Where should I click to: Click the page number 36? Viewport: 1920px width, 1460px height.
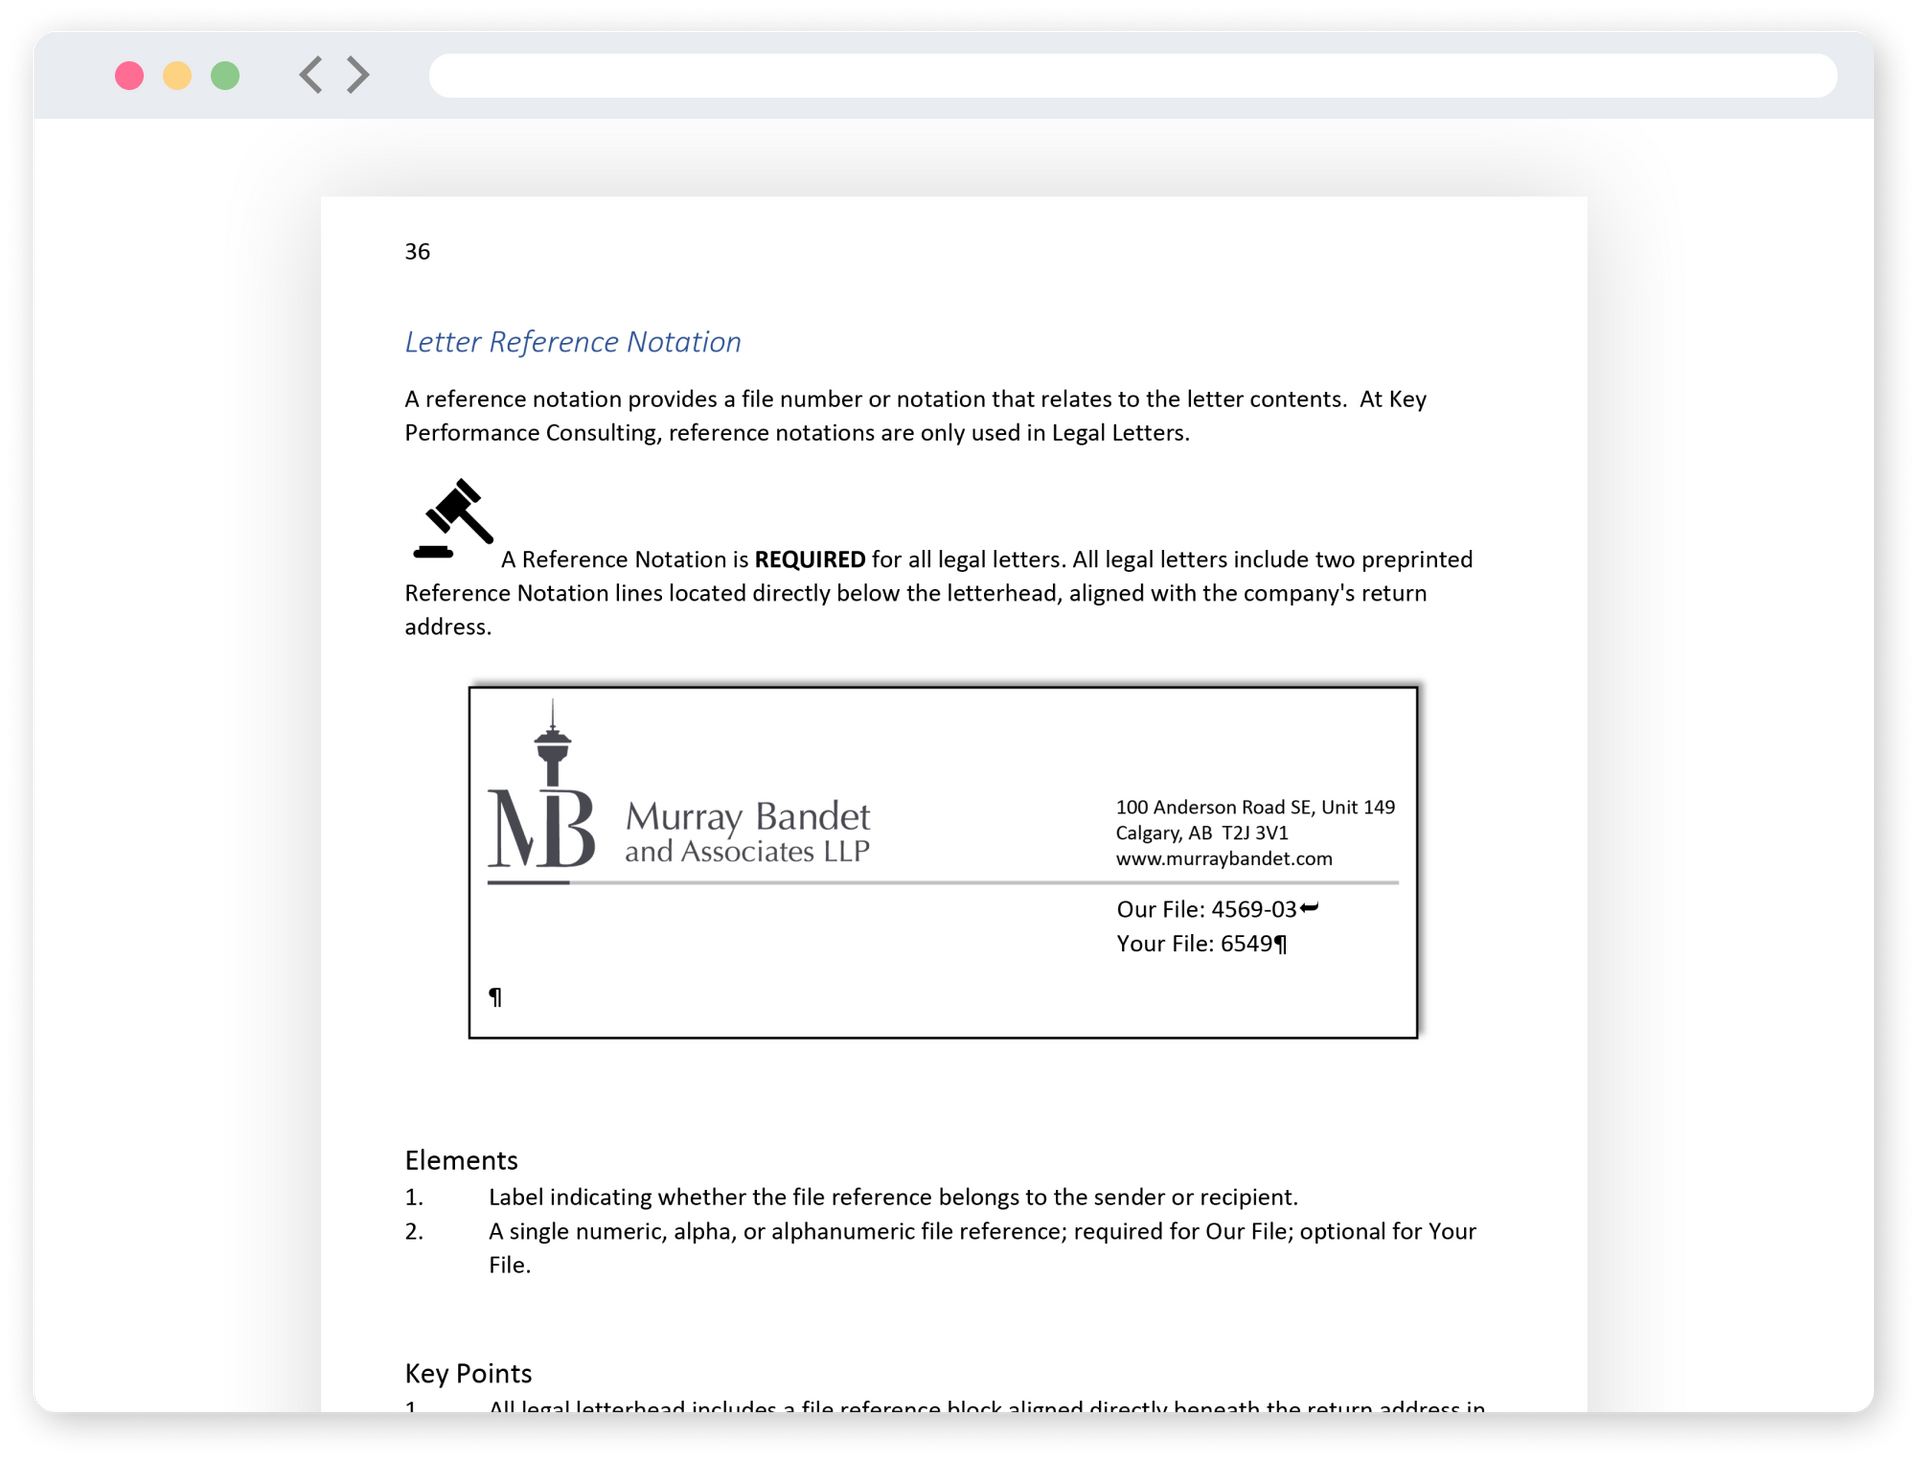[x=417, y=252]
